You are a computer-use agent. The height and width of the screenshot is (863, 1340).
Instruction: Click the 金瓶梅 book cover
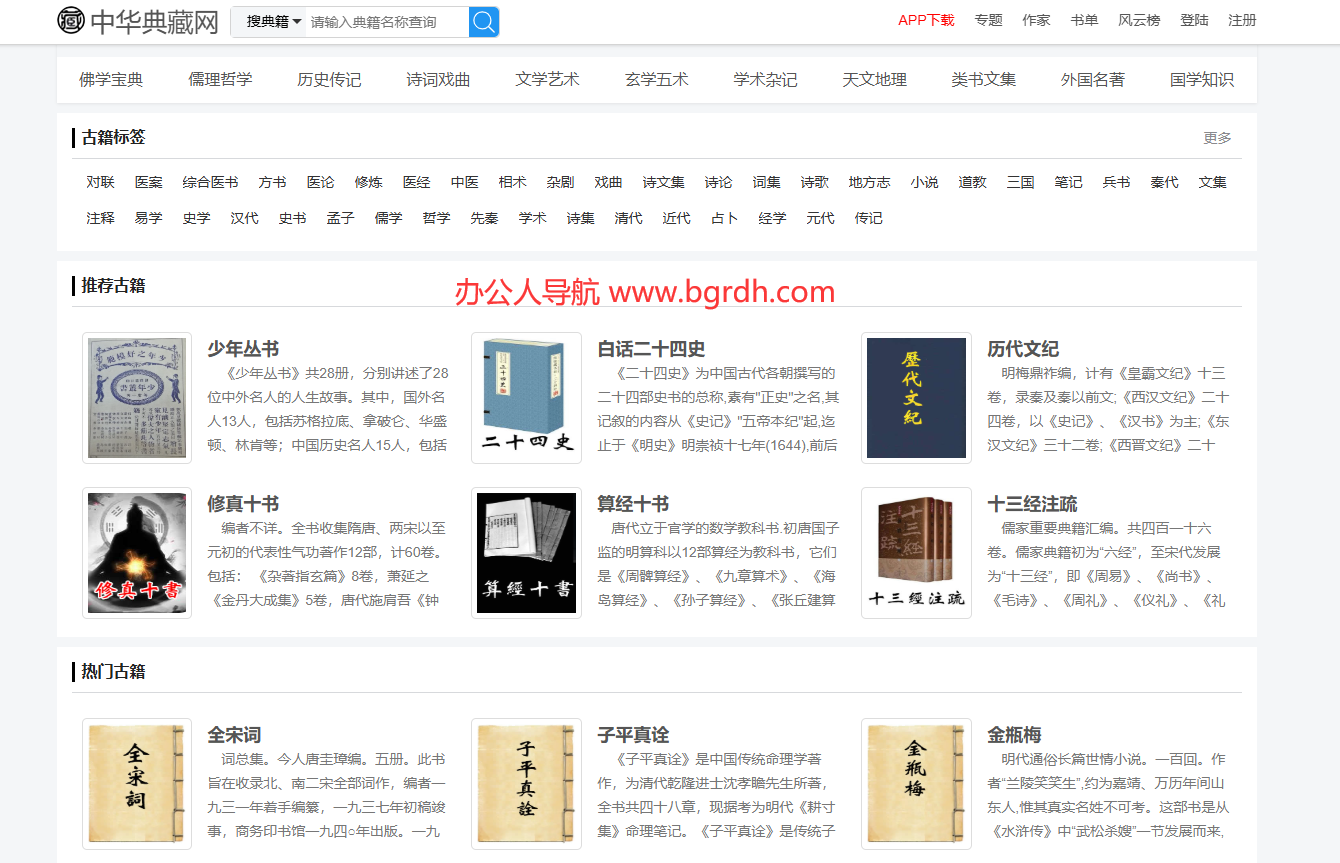click(x=916, y=784)
